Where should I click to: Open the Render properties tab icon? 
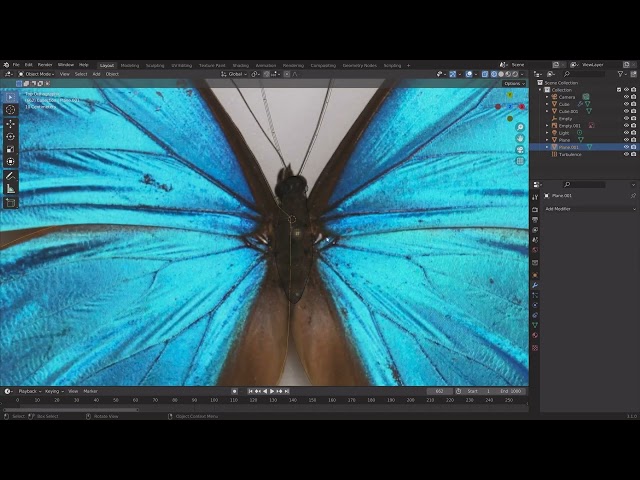pos(535,209)
